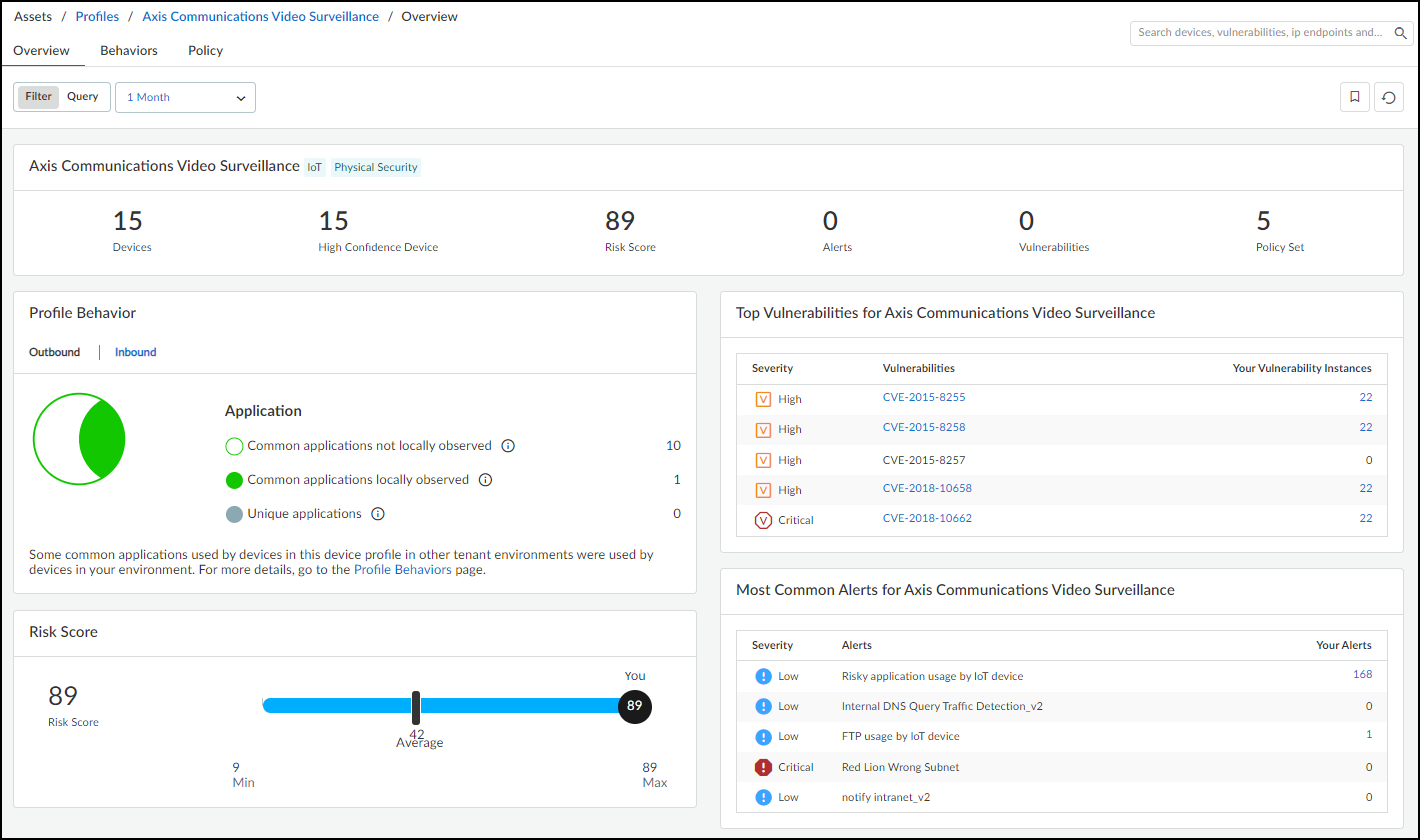Open the Profile Behaviors page link
This screenshot has height=840, width=1420.
pyautogui.click(x=403, y=570)
